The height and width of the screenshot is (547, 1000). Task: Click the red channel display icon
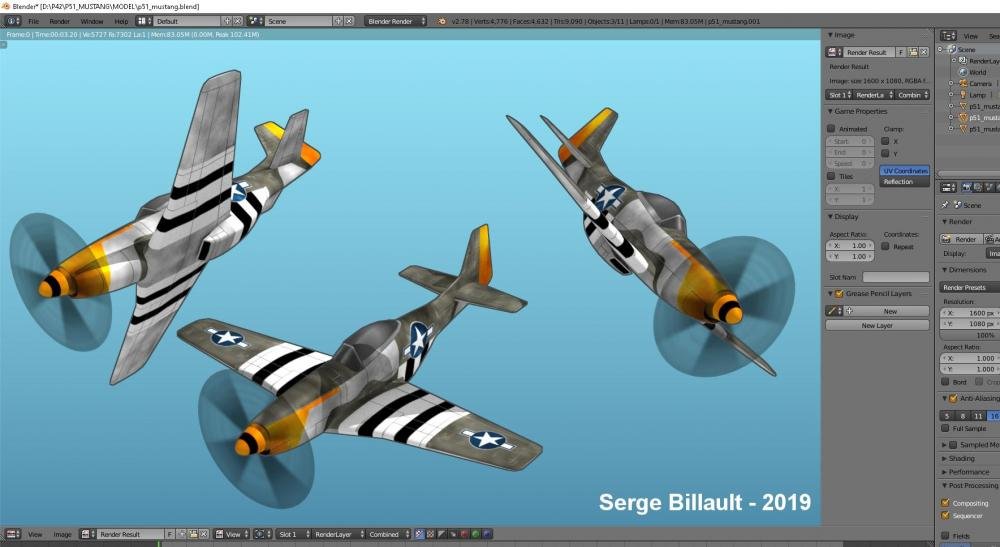click(x=463, y=535)
